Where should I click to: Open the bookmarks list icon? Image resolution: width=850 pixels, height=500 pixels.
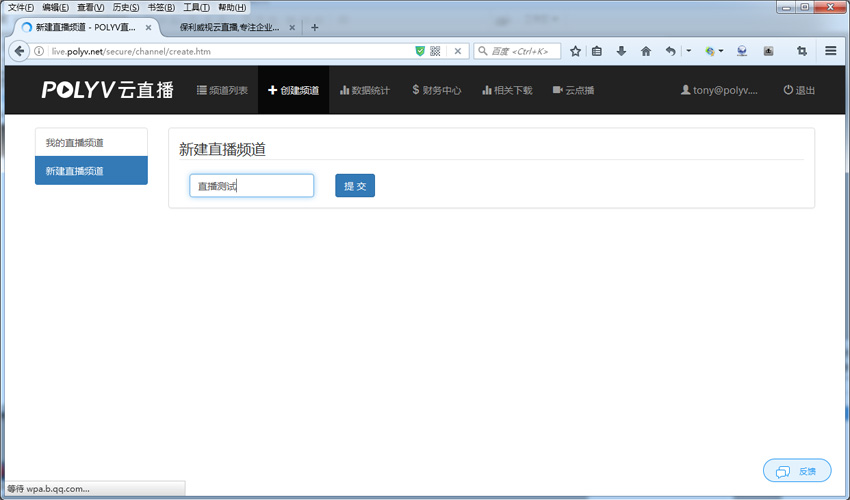click(x=597, y=51)
